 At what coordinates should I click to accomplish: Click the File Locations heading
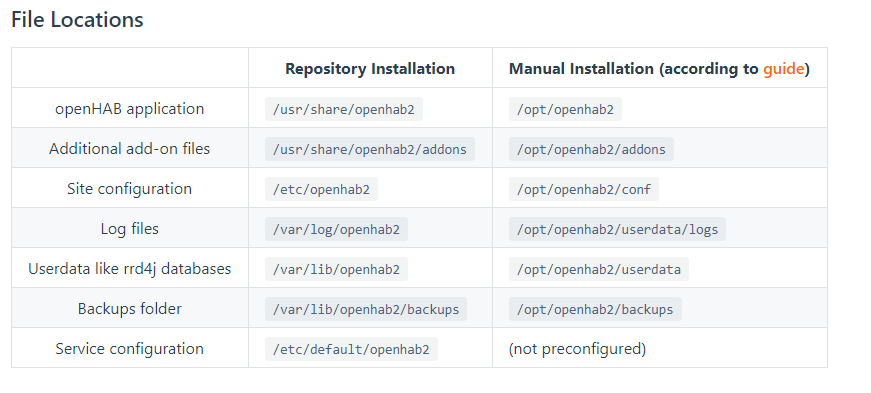coord(77,19)
